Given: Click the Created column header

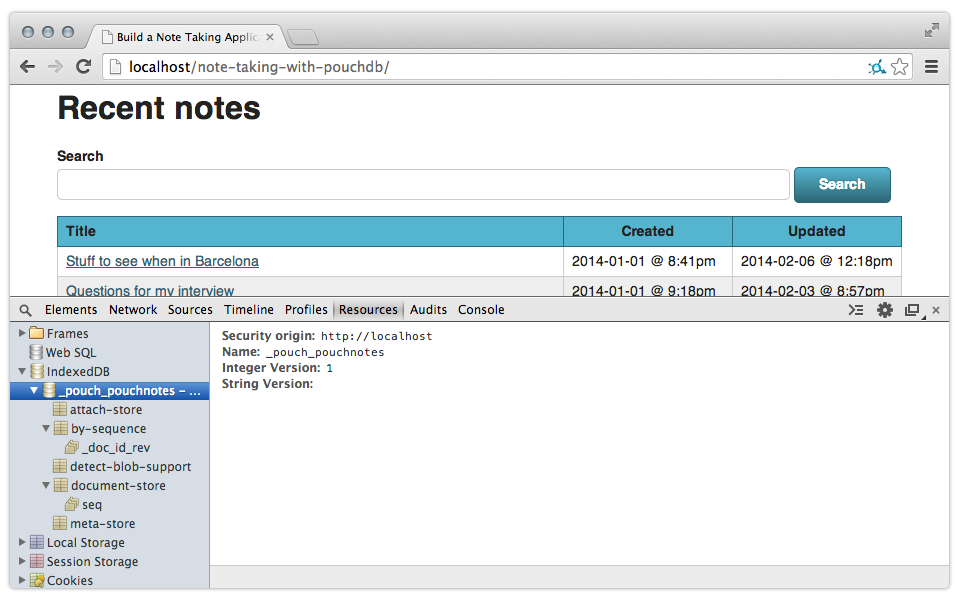Looking at the screenshot, I should (648, 231).
